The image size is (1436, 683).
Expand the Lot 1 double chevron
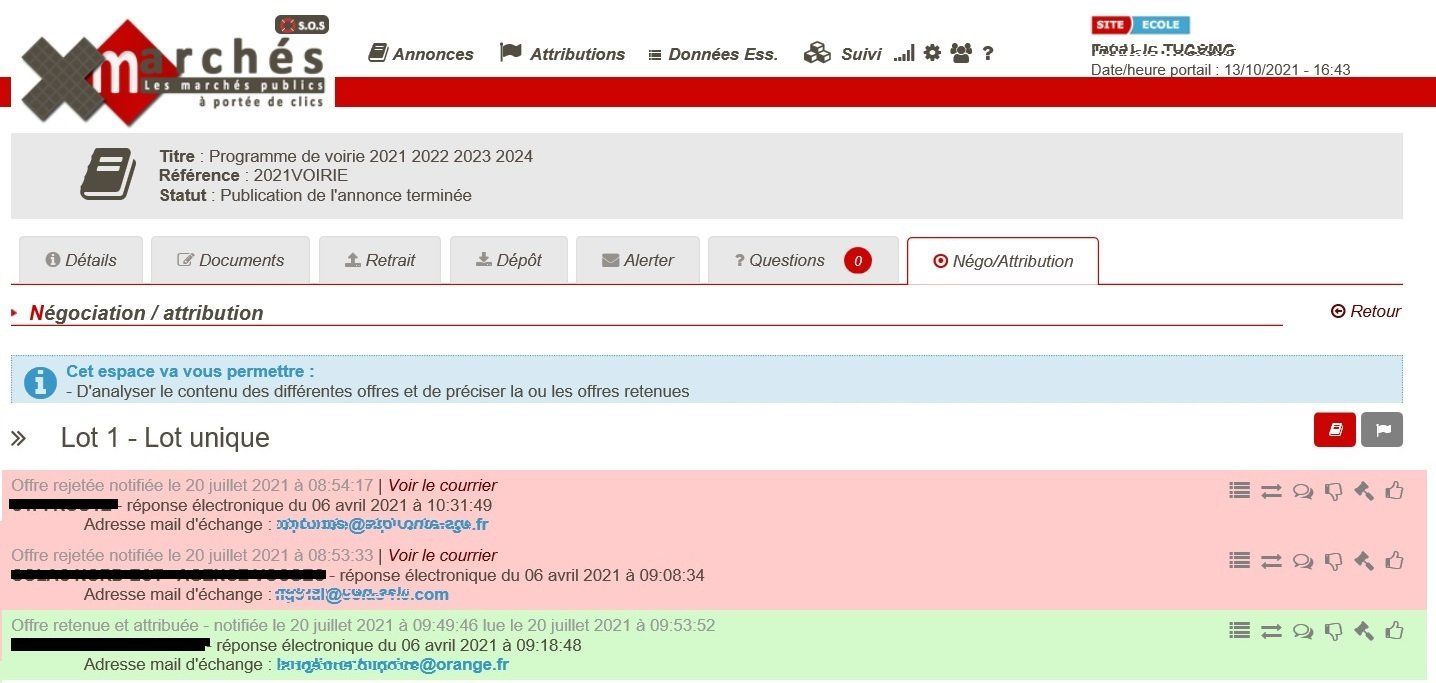18,438
